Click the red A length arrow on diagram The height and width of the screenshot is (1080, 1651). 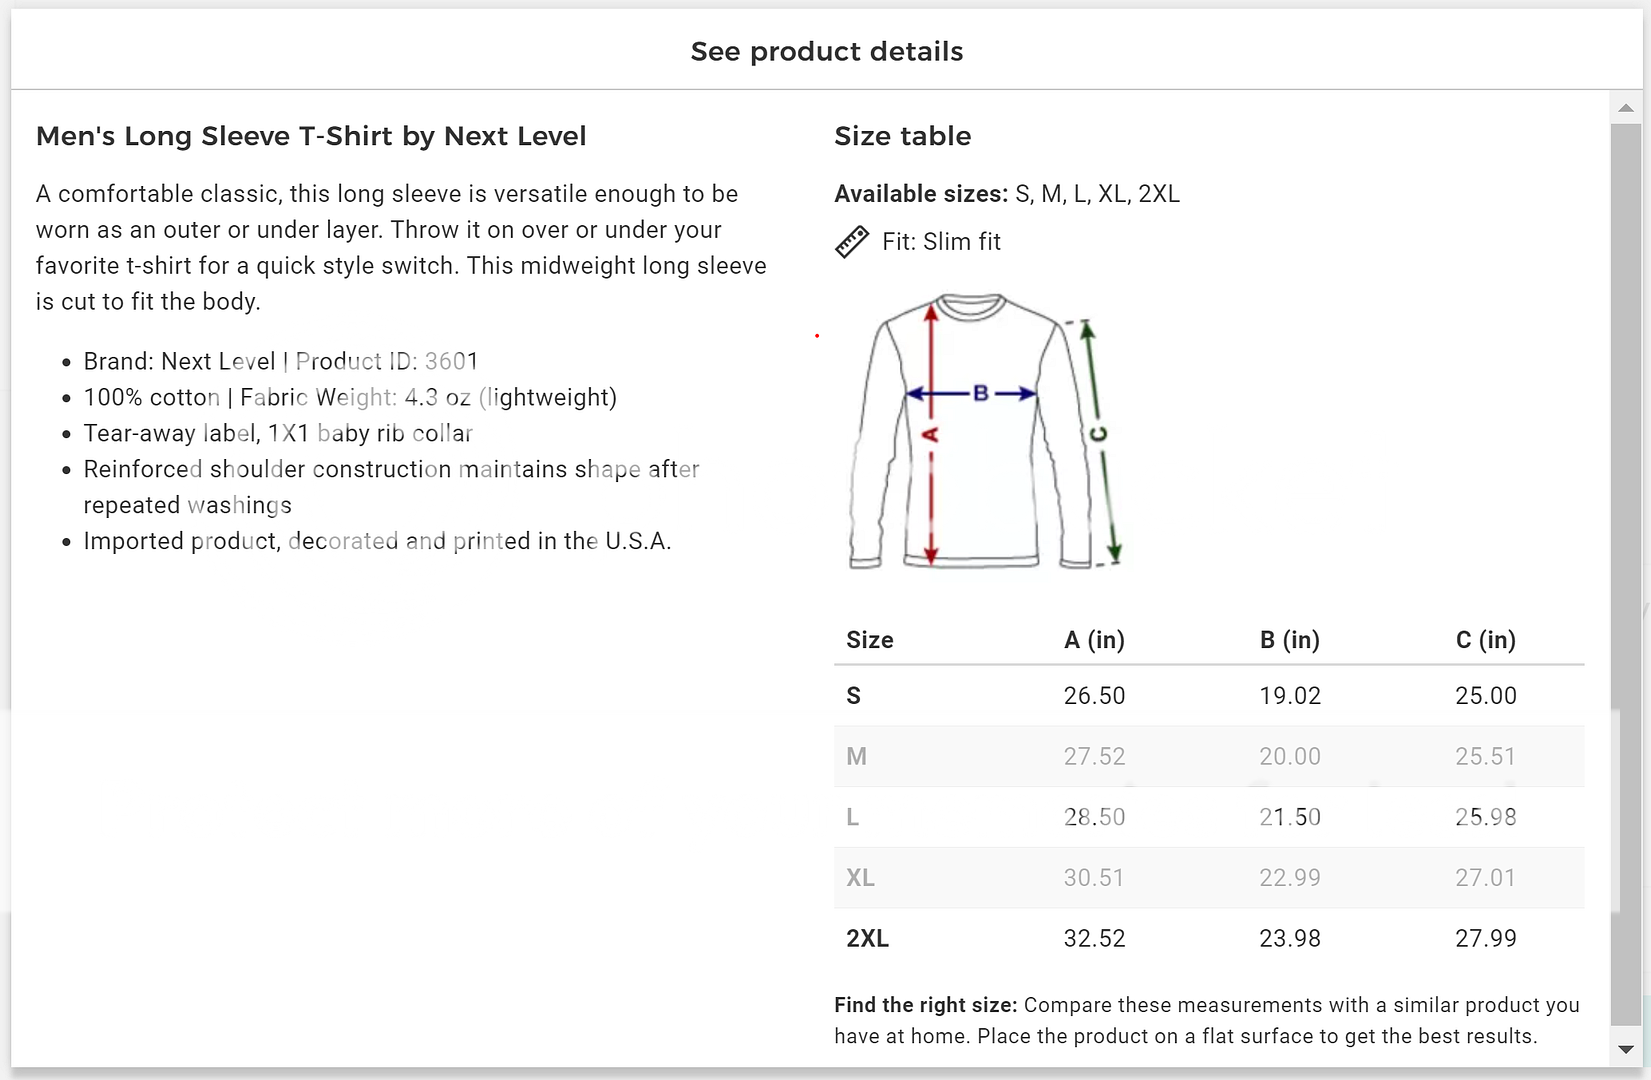pos(931,435)
